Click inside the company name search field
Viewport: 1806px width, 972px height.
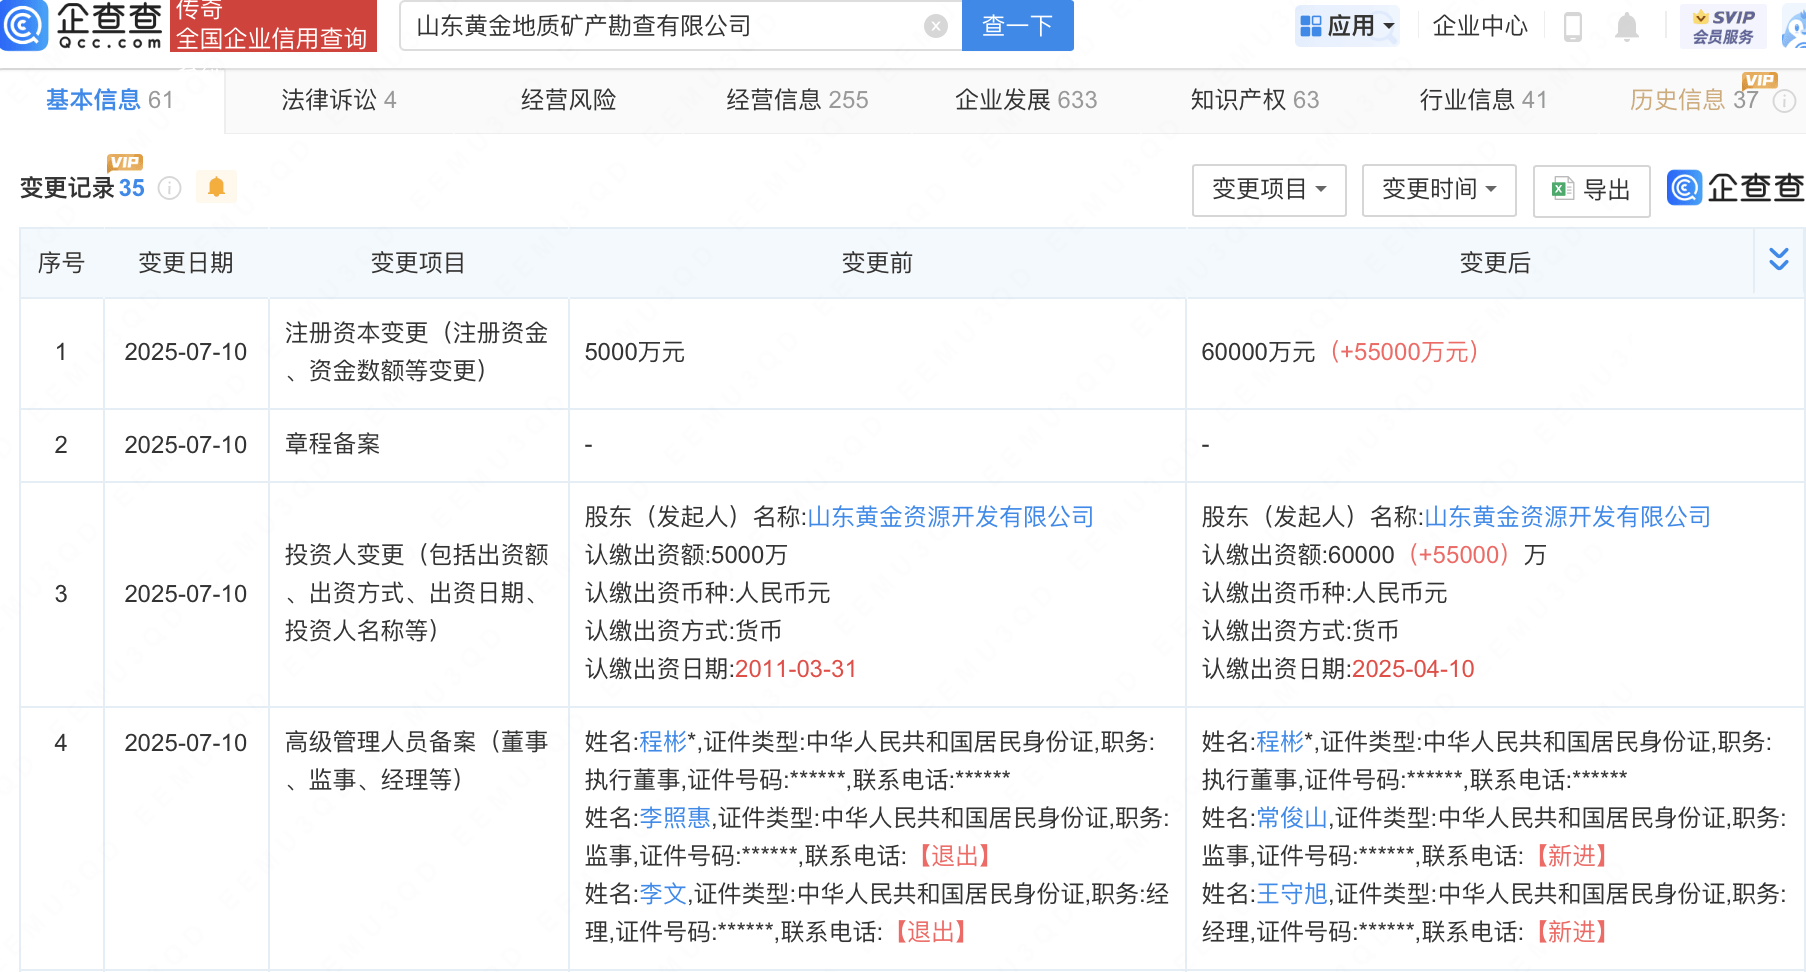pos(660,26)
